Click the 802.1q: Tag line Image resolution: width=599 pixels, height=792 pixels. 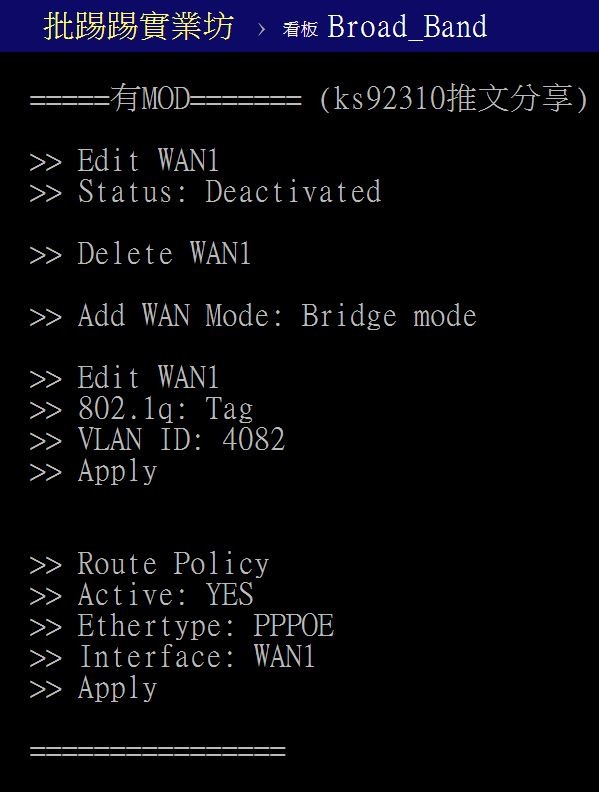pos(141,410)
